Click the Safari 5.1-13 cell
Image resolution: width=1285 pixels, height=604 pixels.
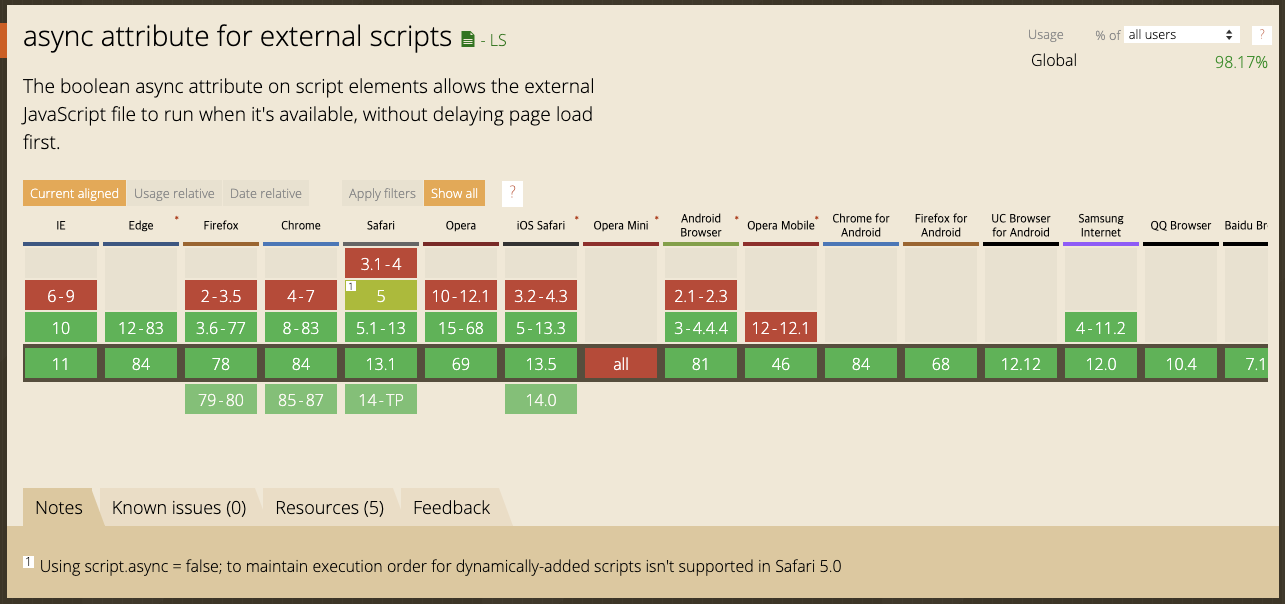[x=381, y=328]
